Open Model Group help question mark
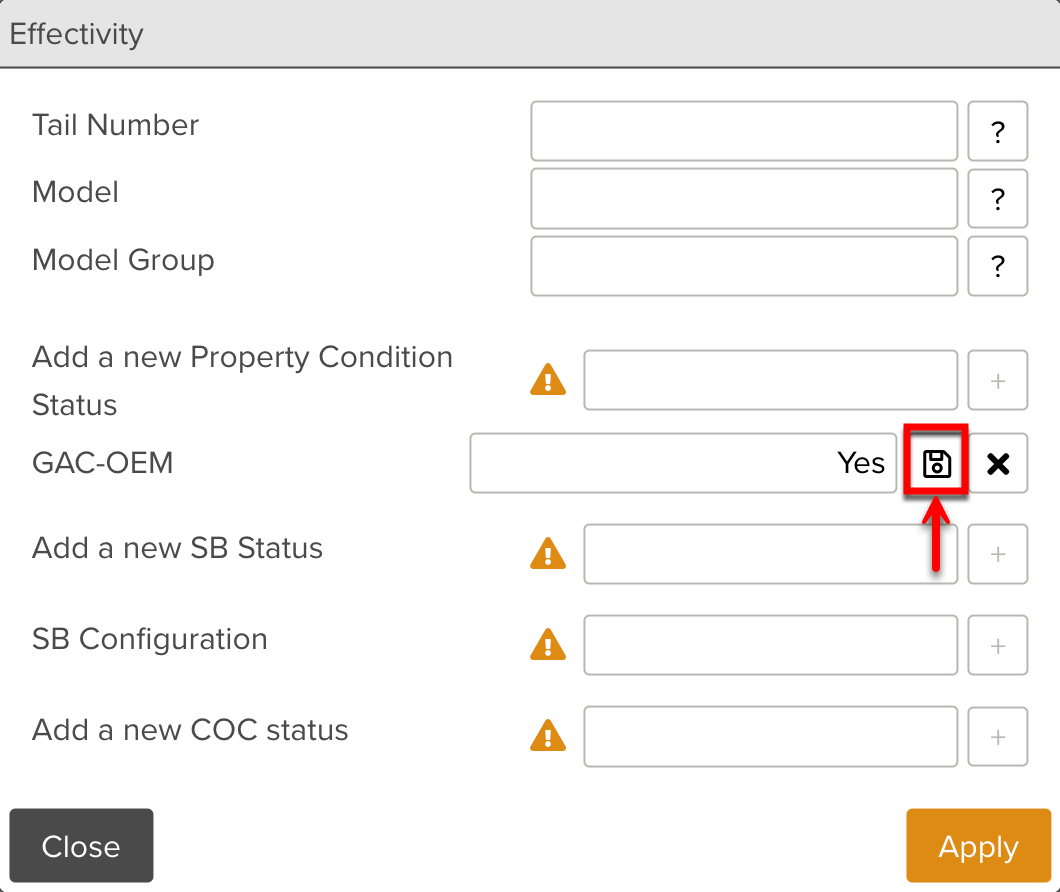 coord(998,266)
